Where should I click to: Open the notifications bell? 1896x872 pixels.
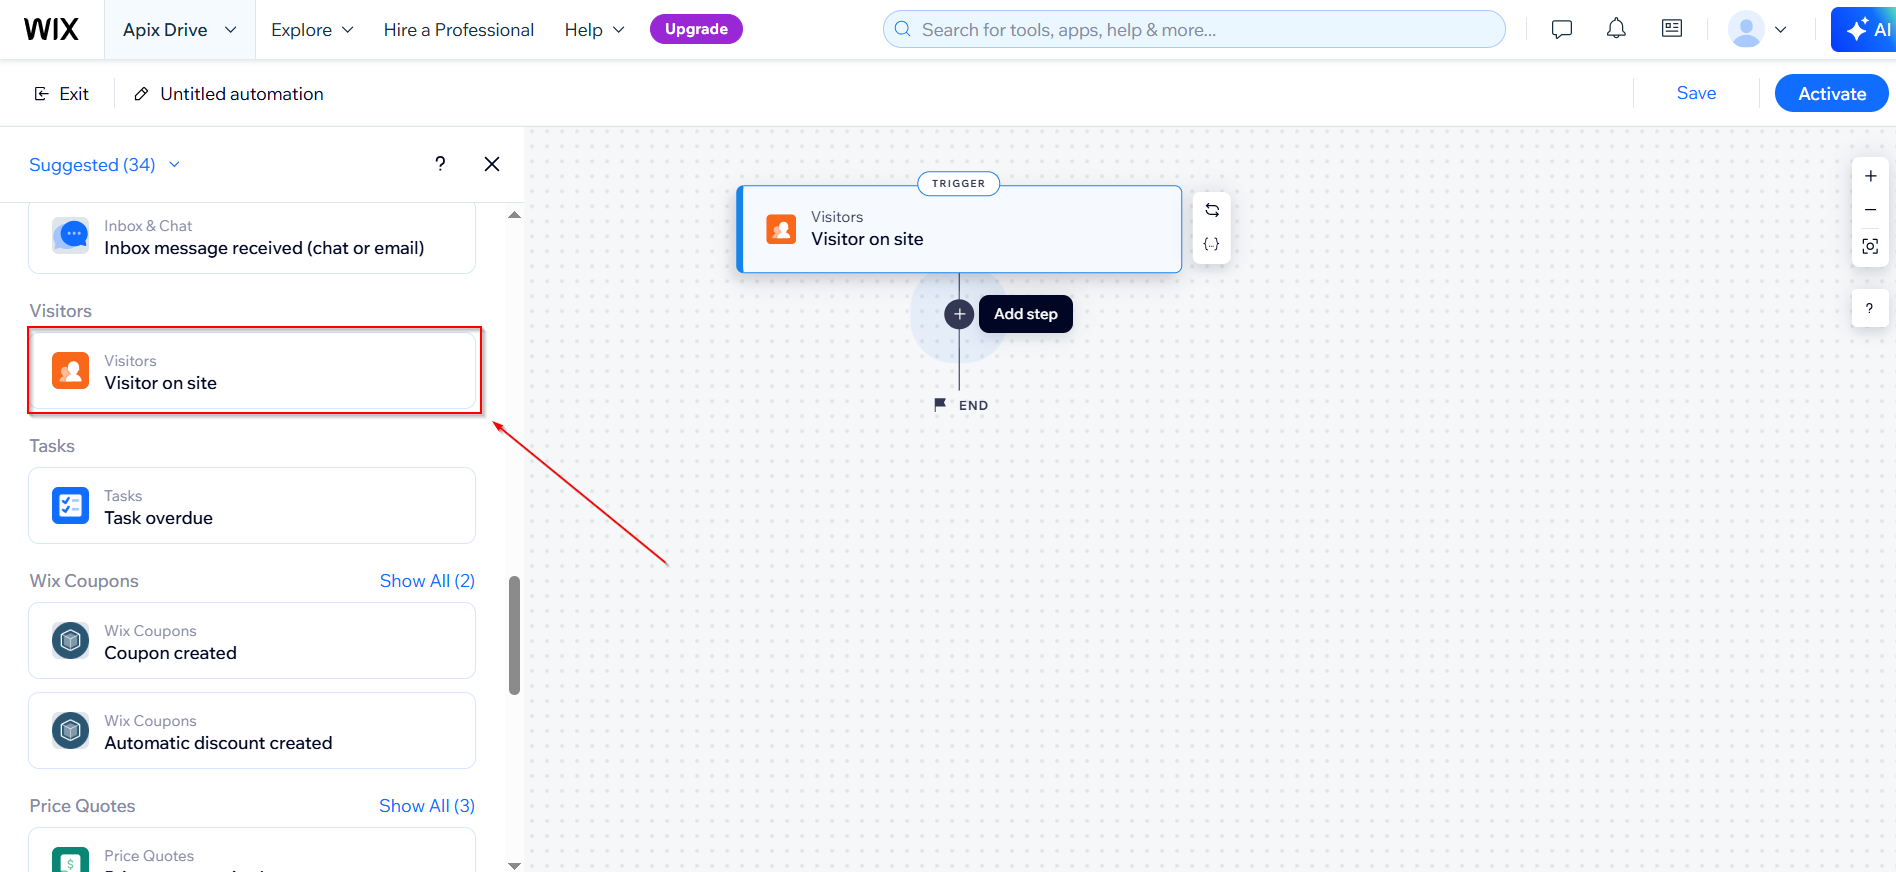click(x=1616, y=29)
